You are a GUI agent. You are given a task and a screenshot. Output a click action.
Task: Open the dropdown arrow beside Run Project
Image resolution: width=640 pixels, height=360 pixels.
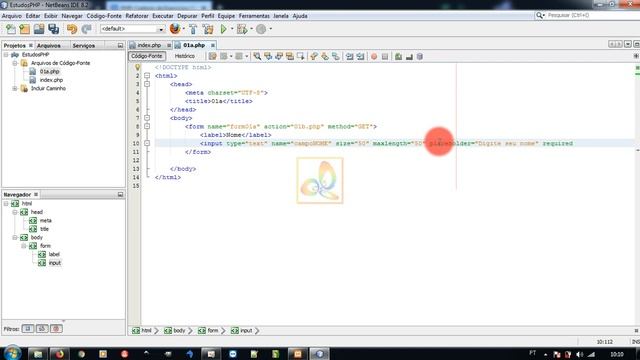pyautogui.click(x=232, y=29)
